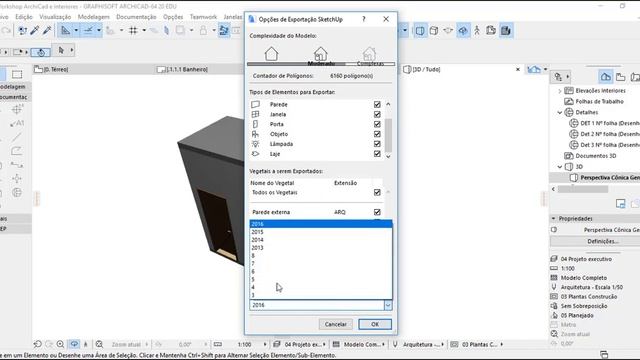
Task: Open the Teamwork menu
Action: pos(203,17)
